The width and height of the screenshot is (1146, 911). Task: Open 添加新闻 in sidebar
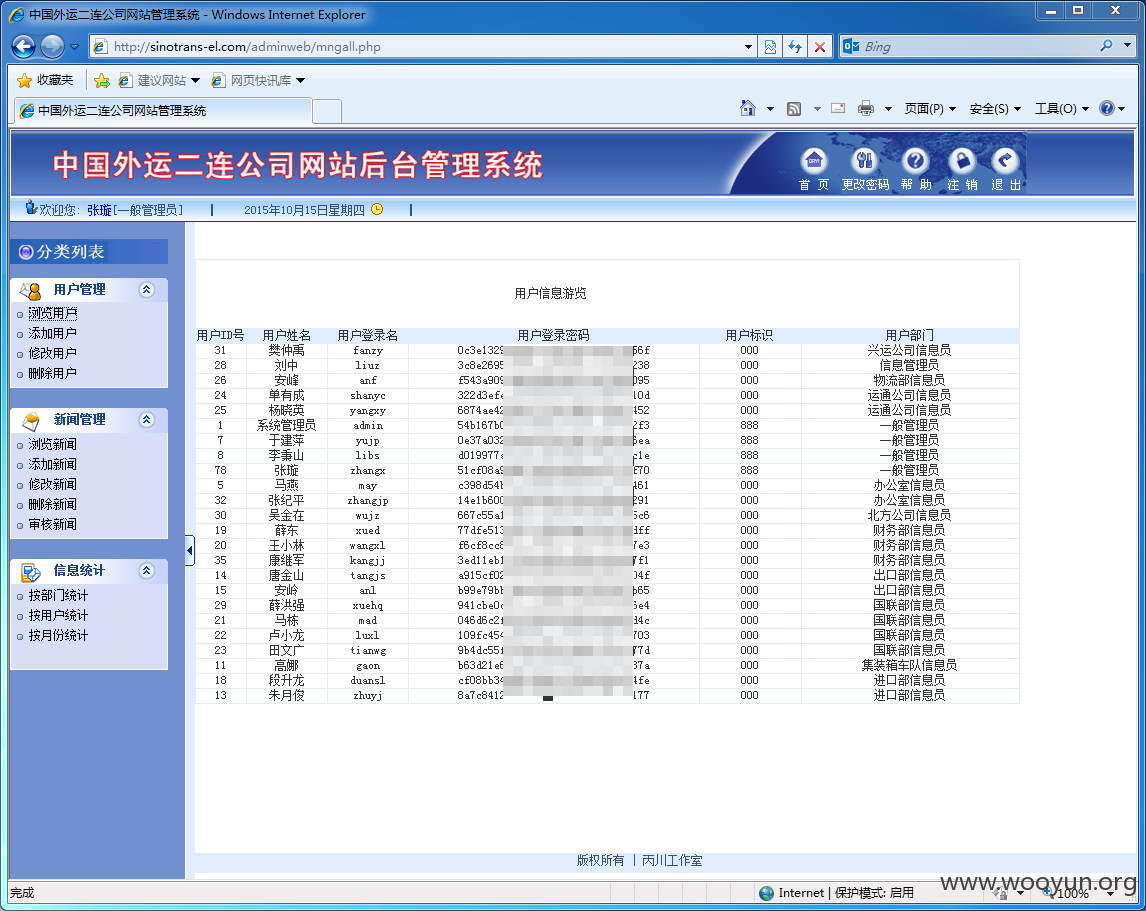click(x=53, y=464)
